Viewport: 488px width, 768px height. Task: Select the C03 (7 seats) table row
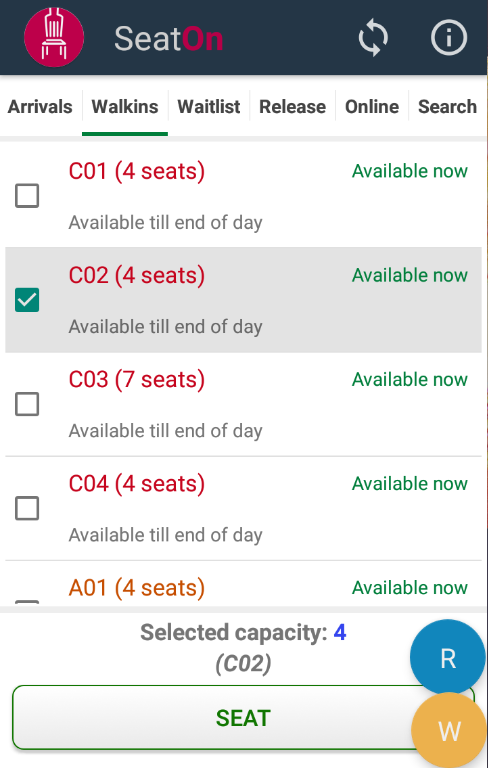[x=244, y=405]
